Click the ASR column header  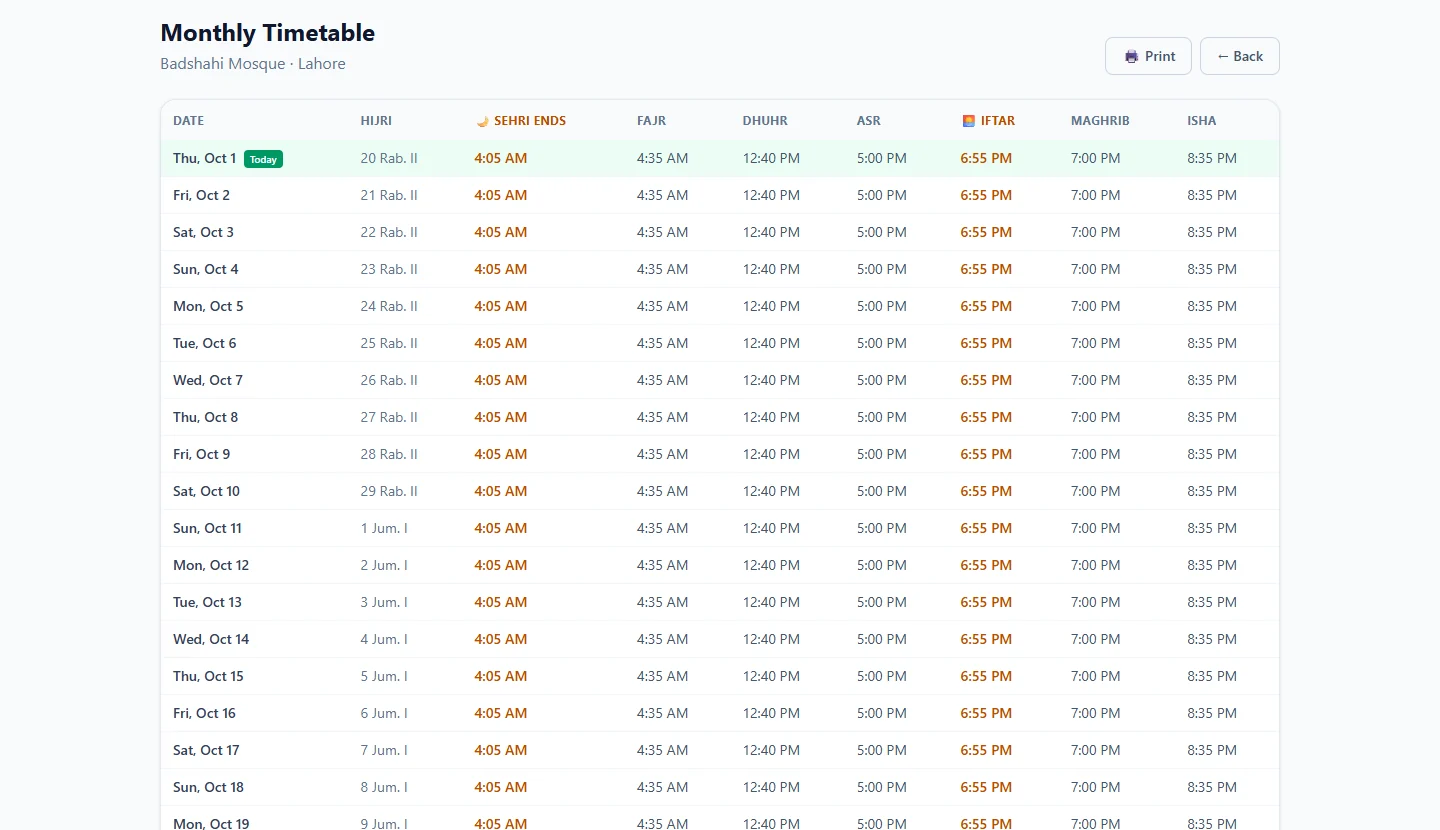pos(869,121)
